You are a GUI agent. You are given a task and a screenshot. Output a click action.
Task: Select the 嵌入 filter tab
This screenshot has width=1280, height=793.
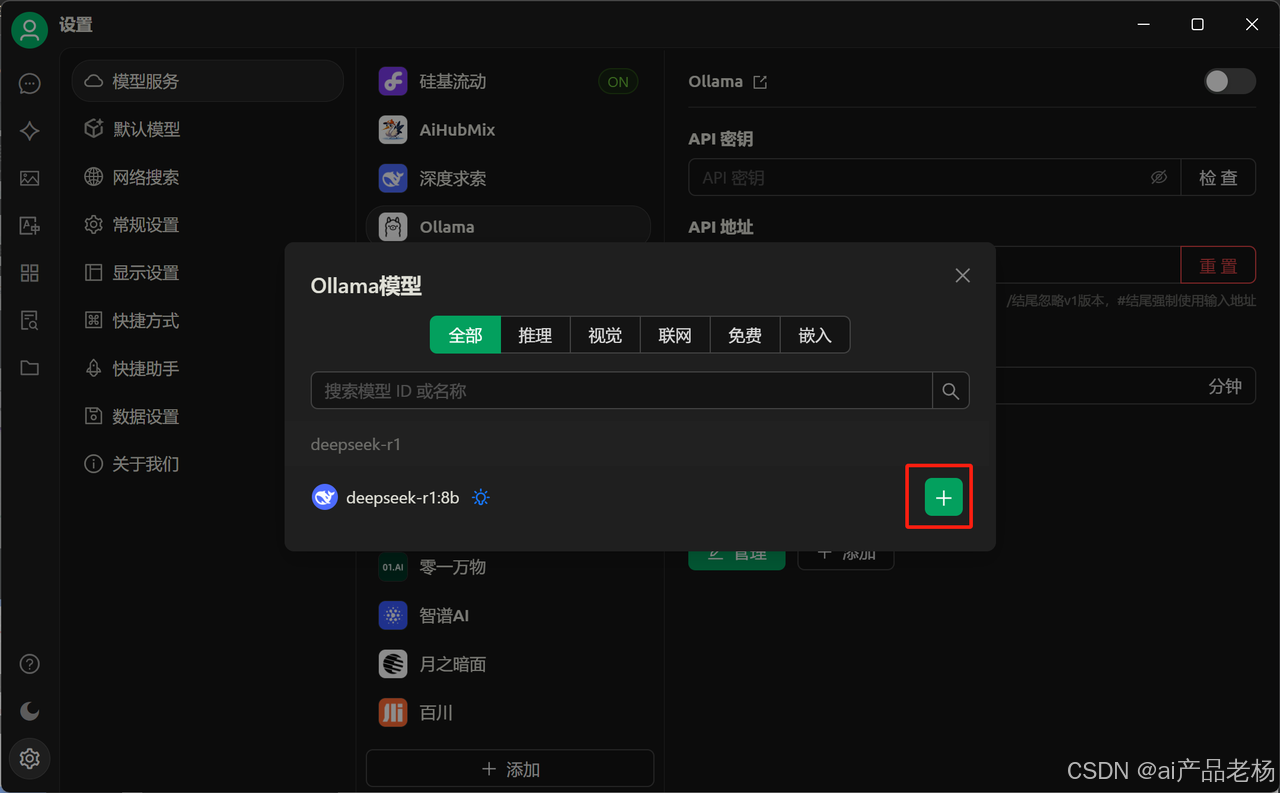point(815,335)
